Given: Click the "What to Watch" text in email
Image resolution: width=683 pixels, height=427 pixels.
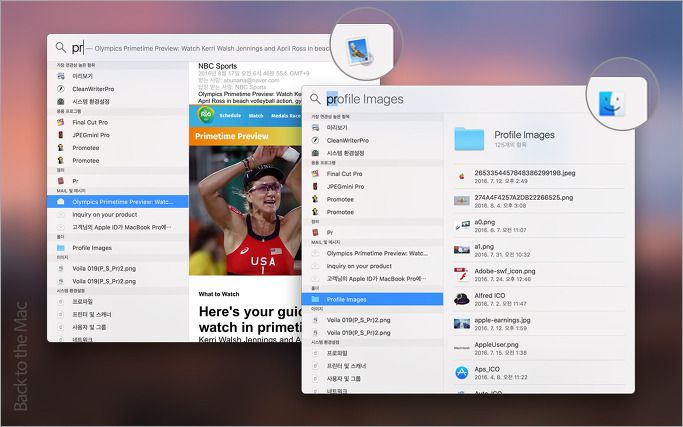Looking at the screenshot, I should [219, 294].
